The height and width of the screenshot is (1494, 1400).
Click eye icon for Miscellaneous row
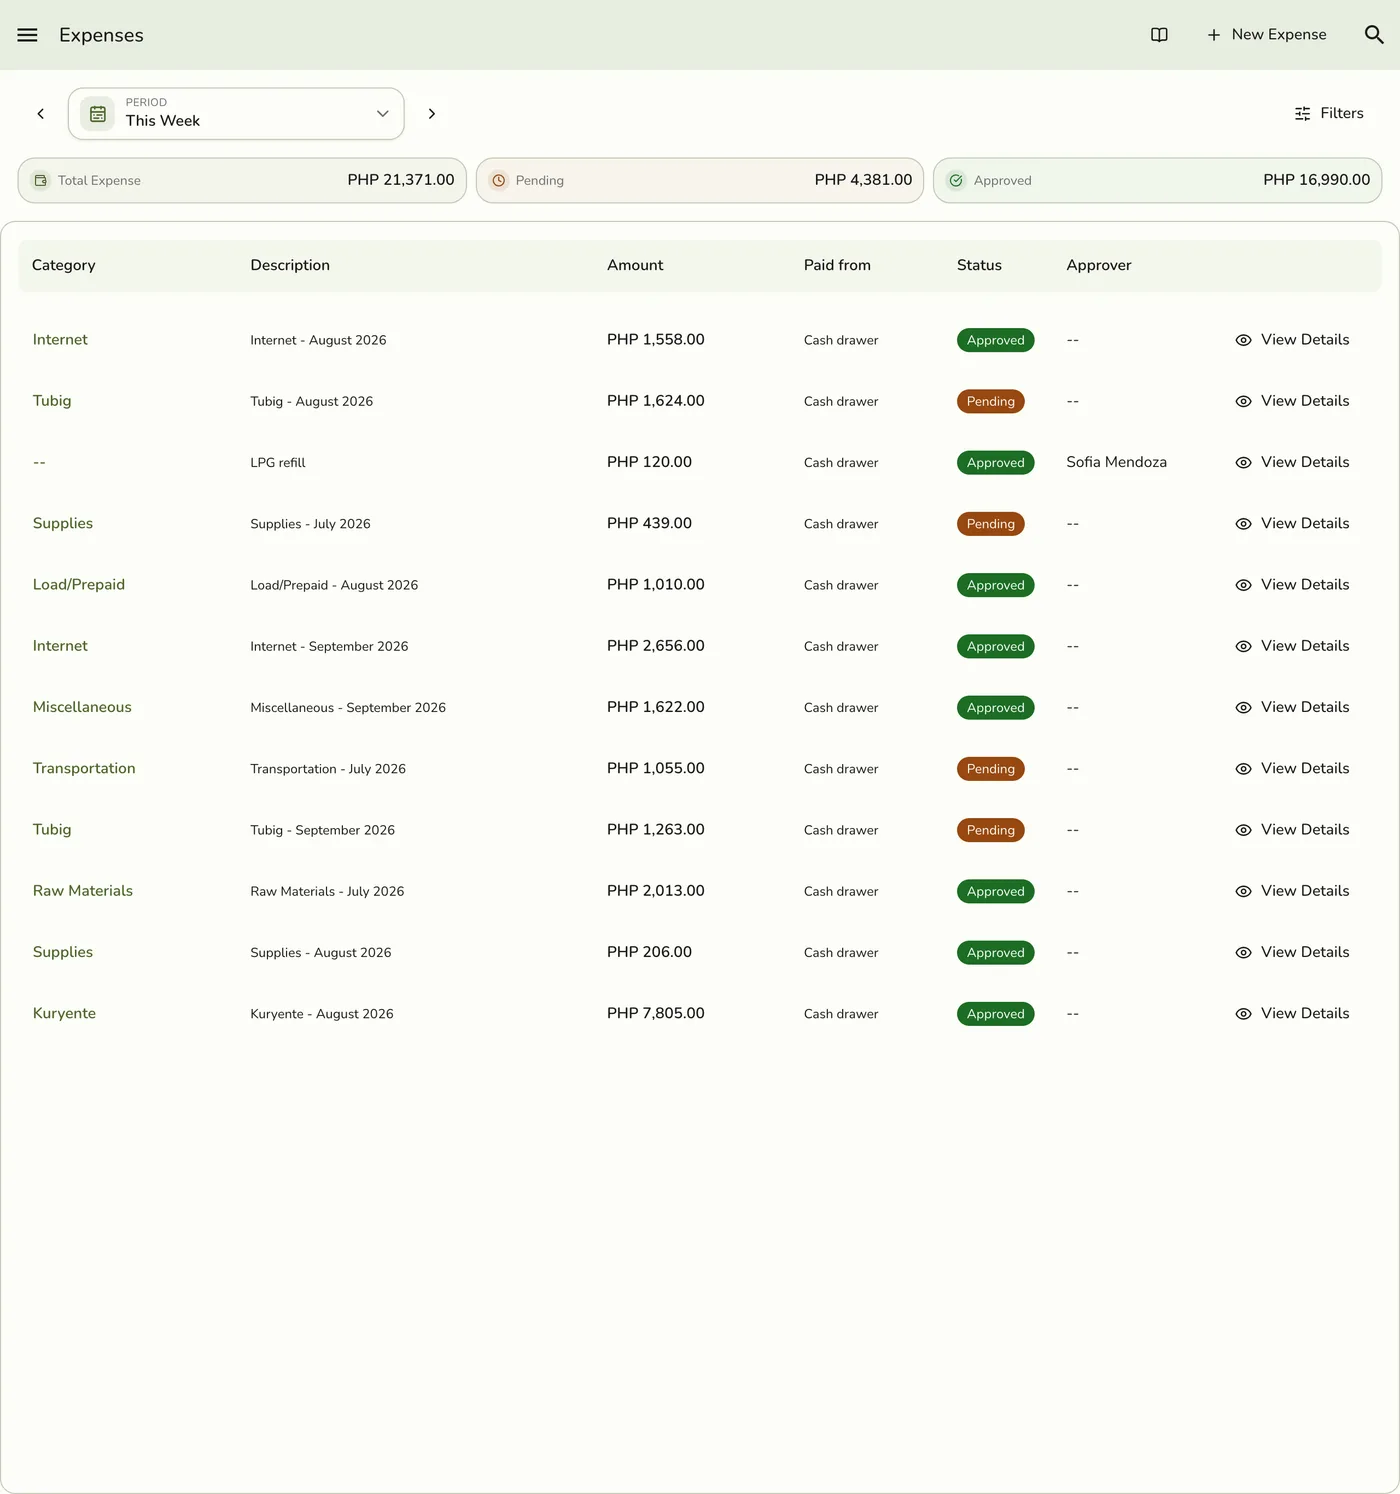click(1243, 708)
